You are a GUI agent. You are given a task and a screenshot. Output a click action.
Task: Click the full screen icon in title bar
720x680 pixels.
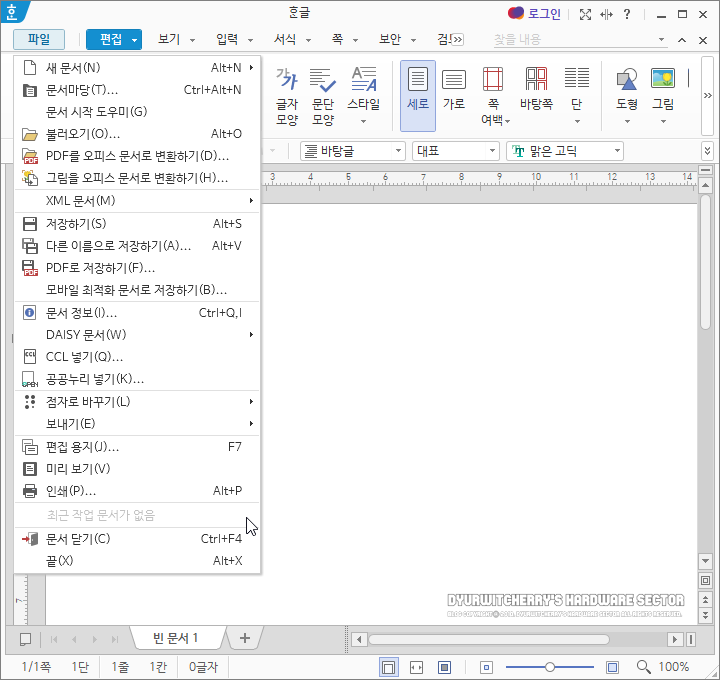(585, 14)
